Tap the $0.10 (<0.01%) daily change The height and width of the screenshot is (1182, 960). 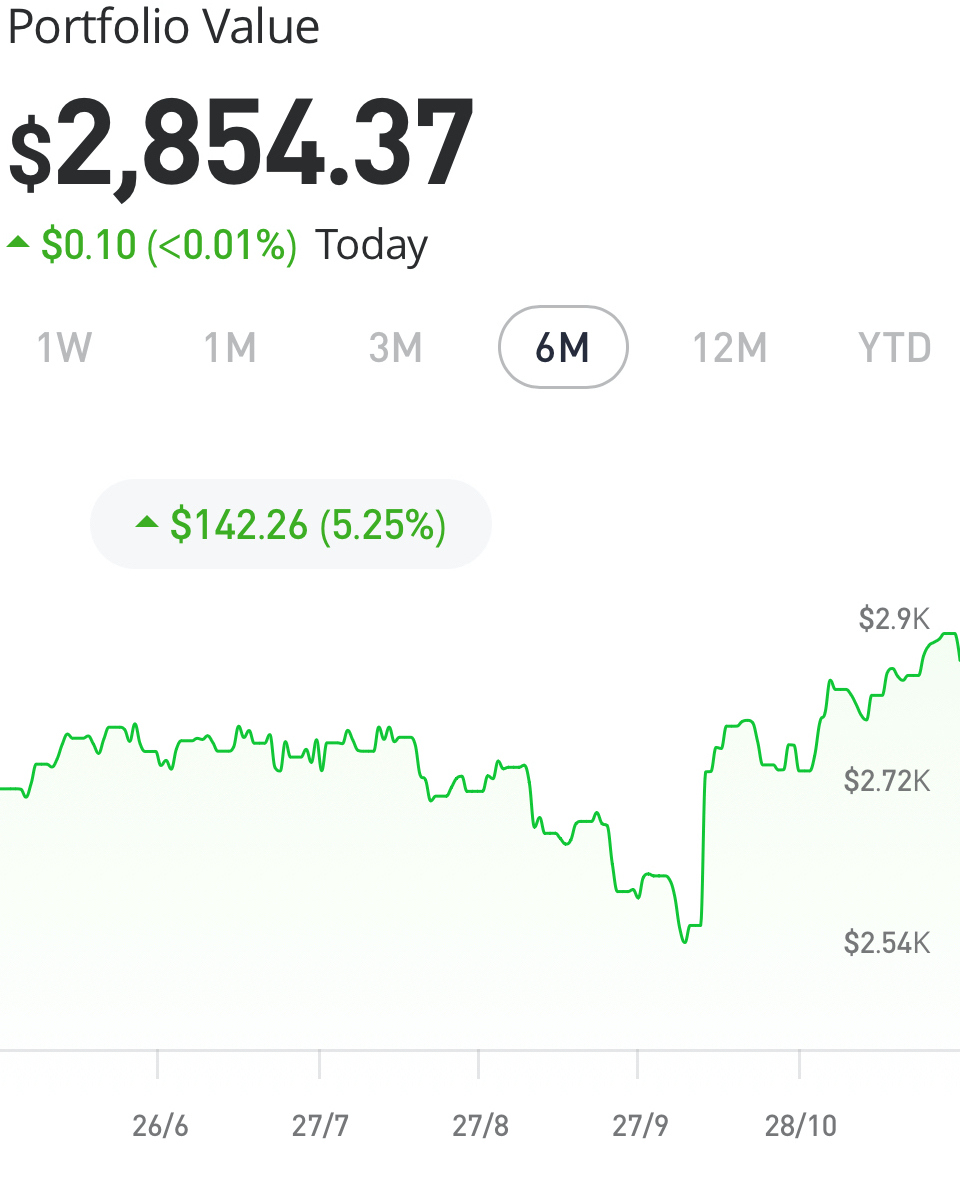tap(168, 245)
